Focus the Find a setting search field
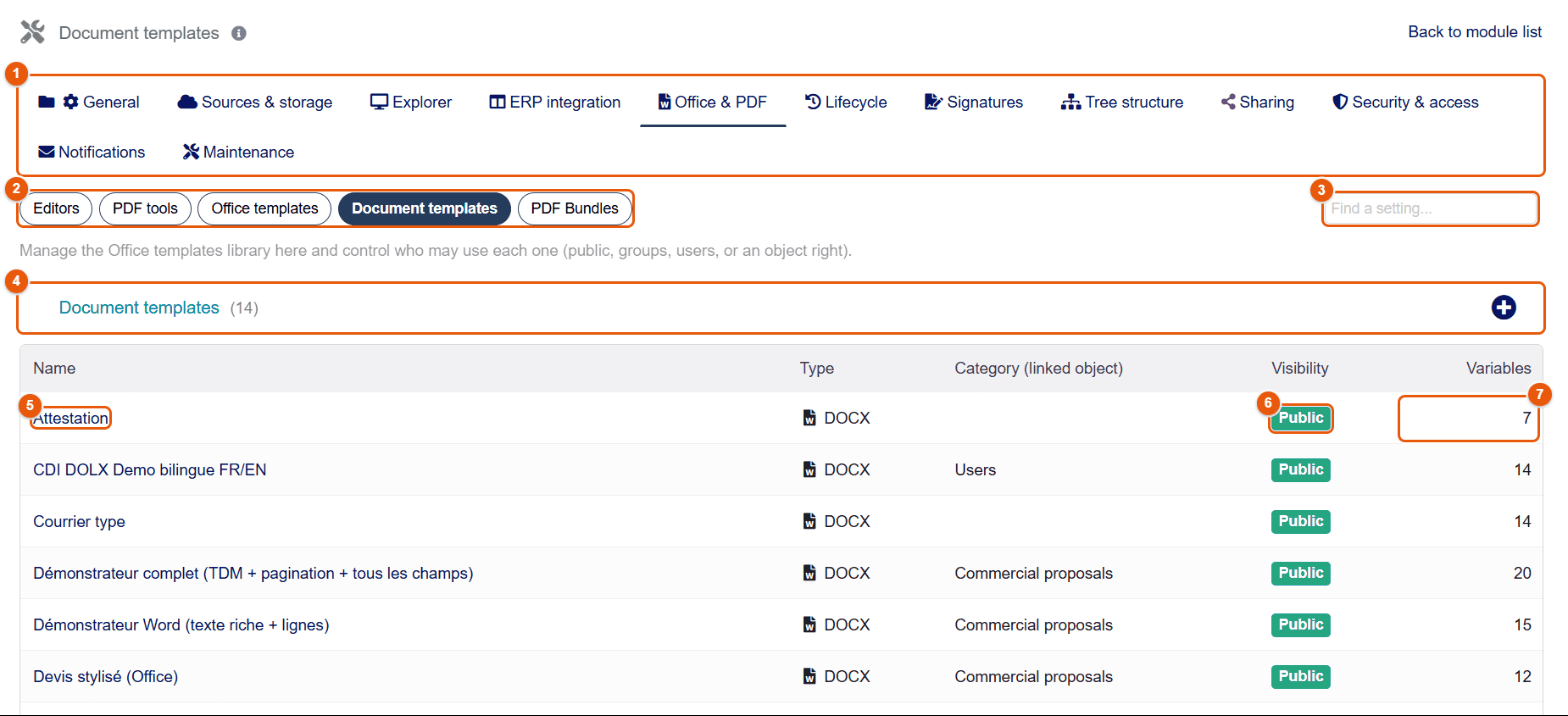Viewport: 1568px width, 716px height. click(1430, 209)
